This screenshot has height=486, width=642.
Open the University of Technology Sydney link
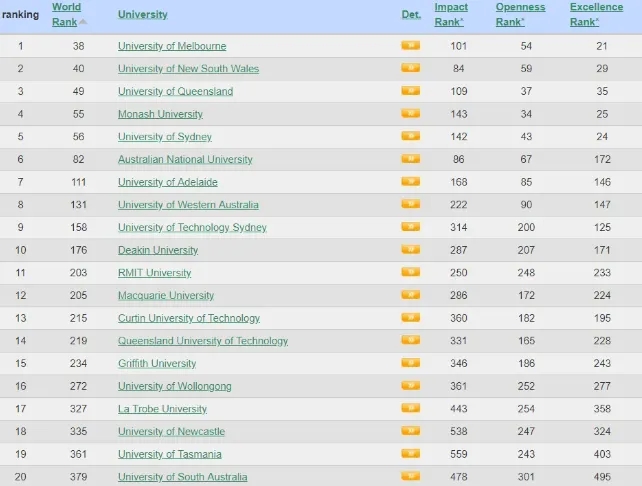pos(192,227)
